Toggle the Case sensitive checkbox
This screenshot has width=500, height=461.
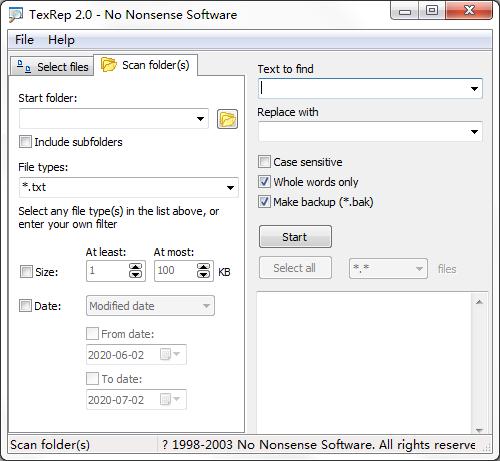click(x=264, y=162)
